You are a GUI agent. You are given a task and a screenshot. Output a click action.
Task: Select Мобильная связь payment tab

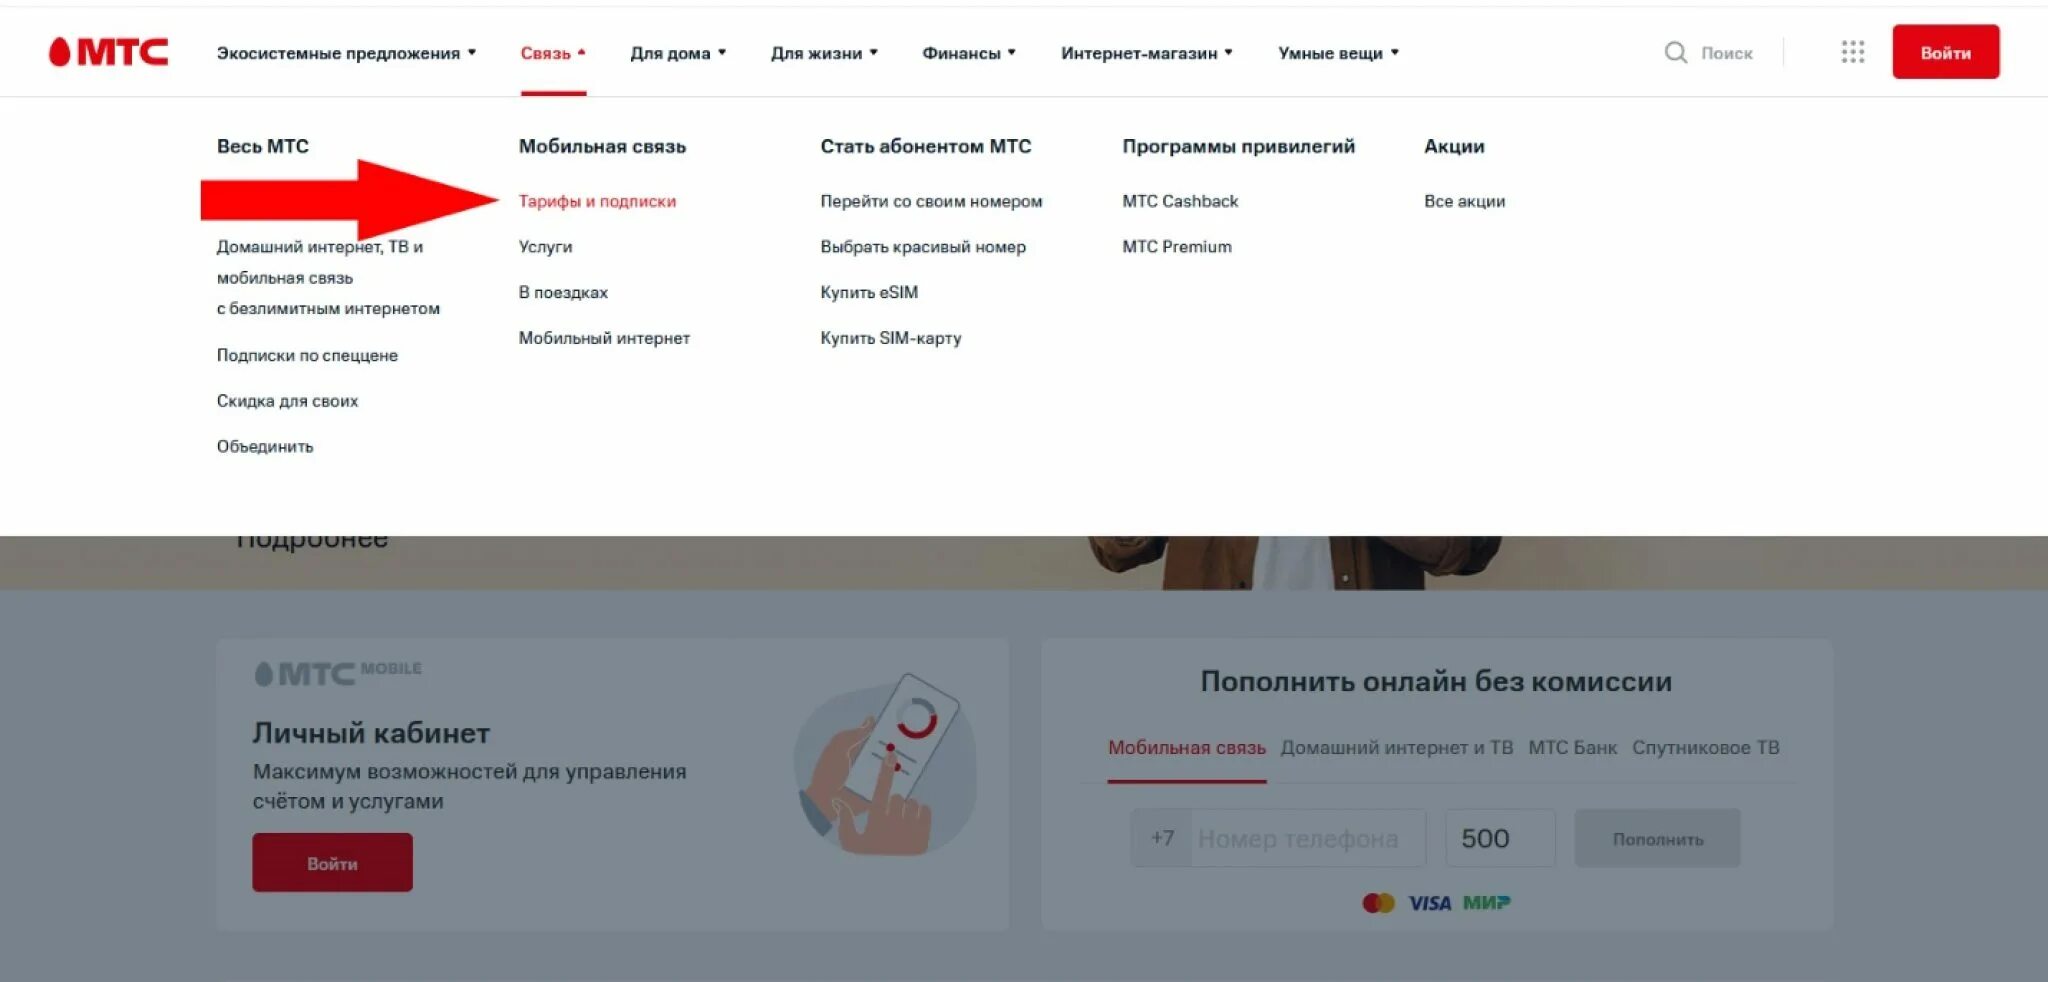pos(1186,748)
